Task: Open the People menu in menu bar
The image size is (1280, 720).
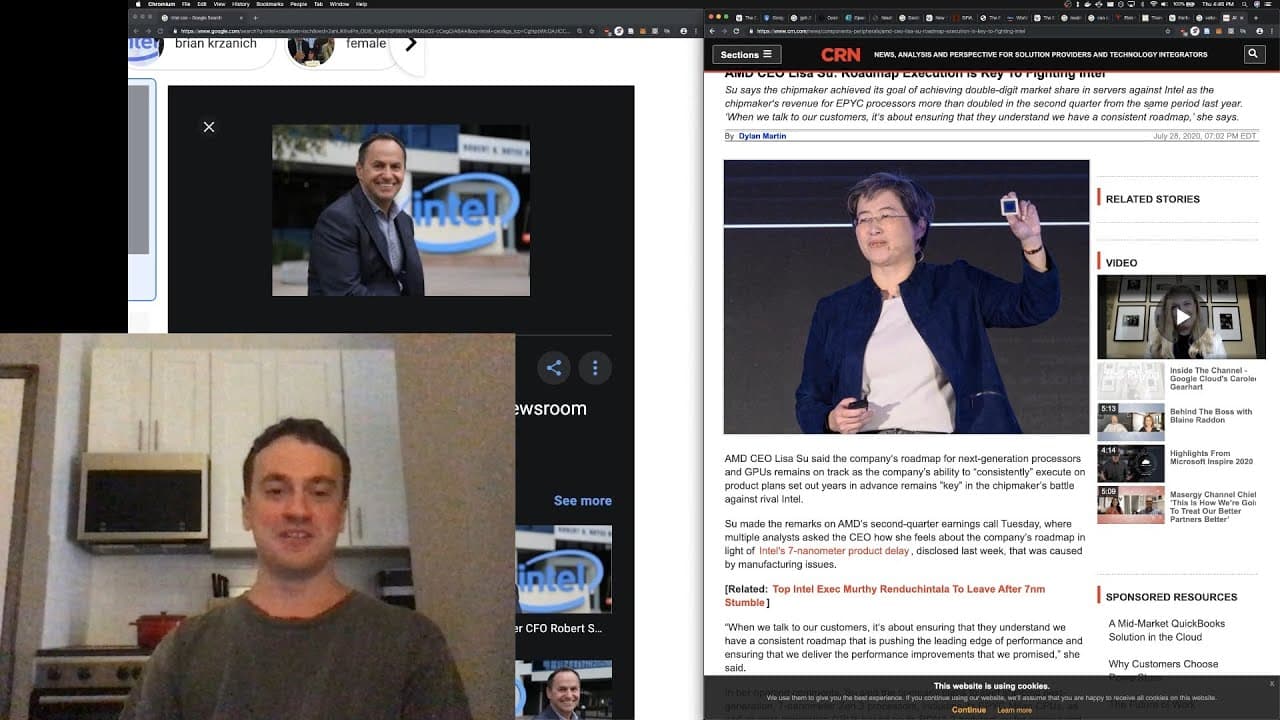Action: pyautogui.click(x=299, y=4)
